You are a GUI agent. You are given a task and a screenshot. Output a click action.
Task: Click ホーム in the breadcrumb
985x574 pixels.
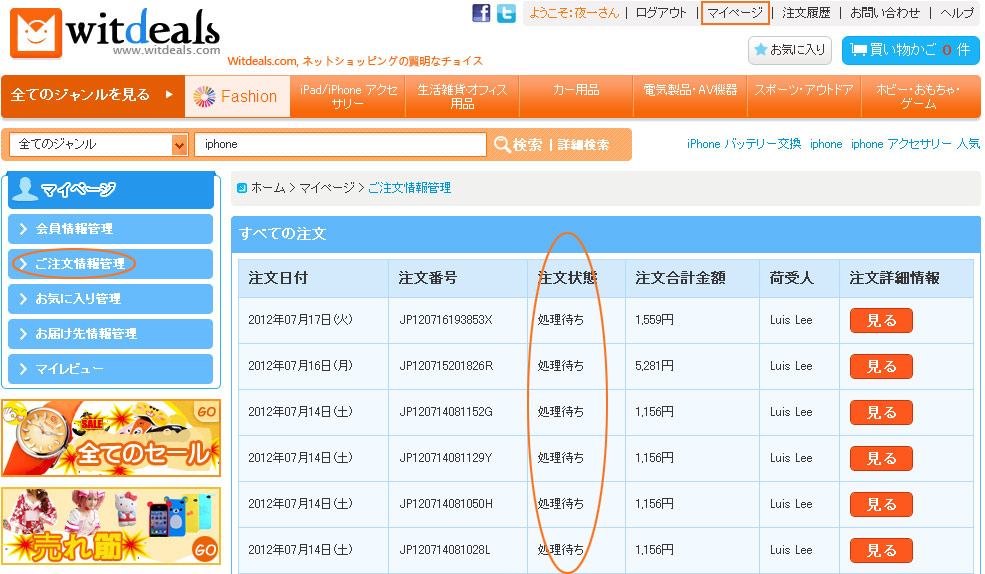268,188
